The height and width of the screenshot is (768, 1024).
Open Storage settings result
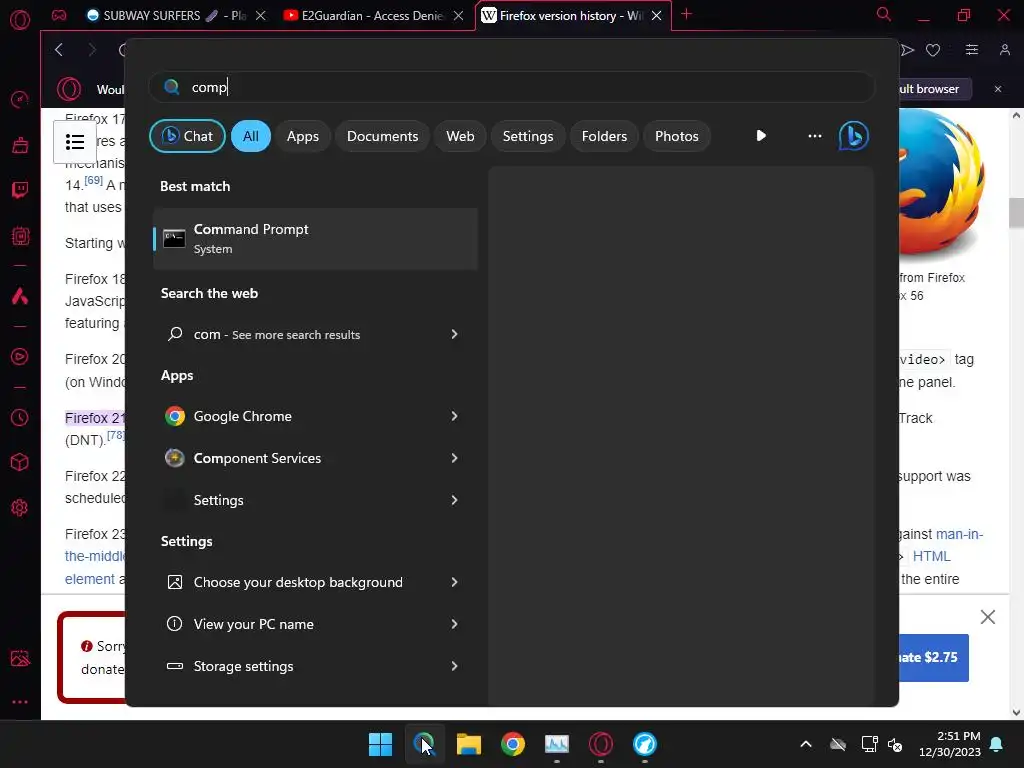(x=315, y=666)
